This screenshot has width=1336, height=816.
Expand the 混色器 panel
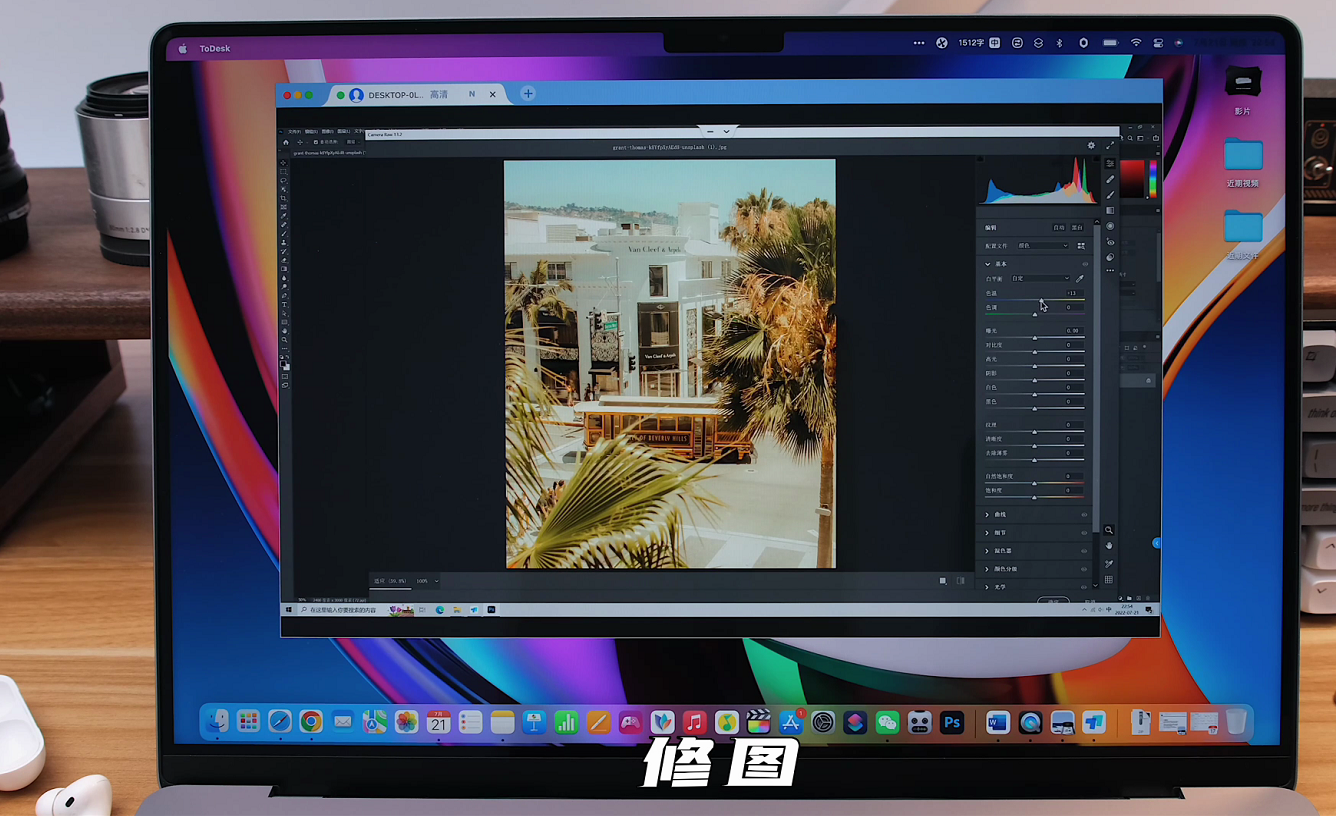988,551
